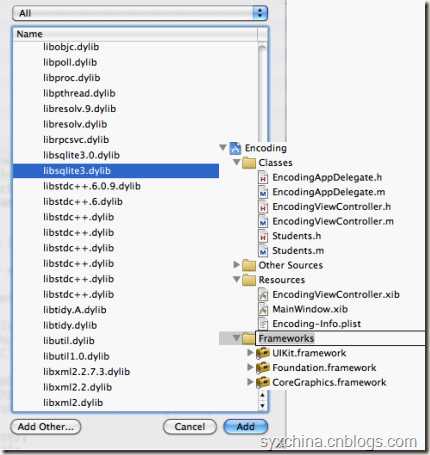Collapse the Encoding project disclosure triangle
Screen dimensions: 430x455
[x=223, y=147]
